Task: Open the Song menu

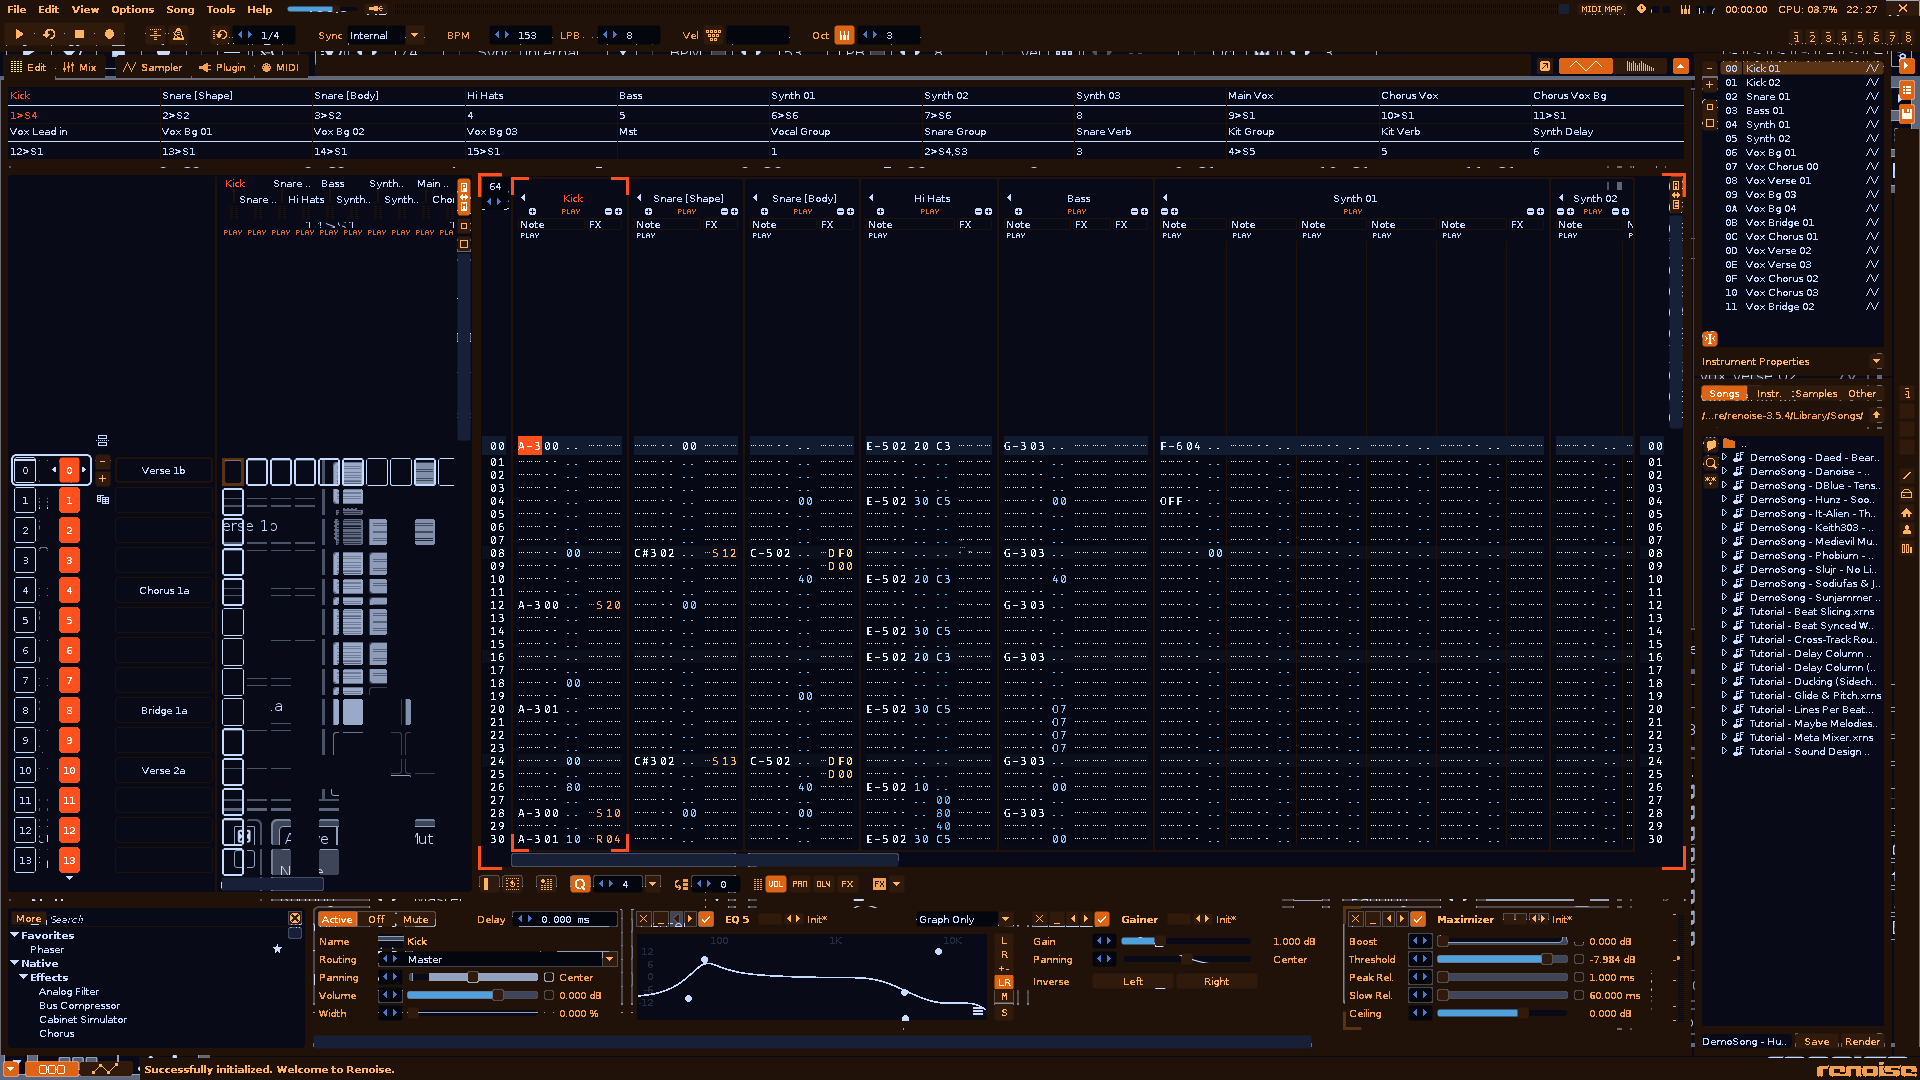Action: pyautogui.click(x=180, y=9)
